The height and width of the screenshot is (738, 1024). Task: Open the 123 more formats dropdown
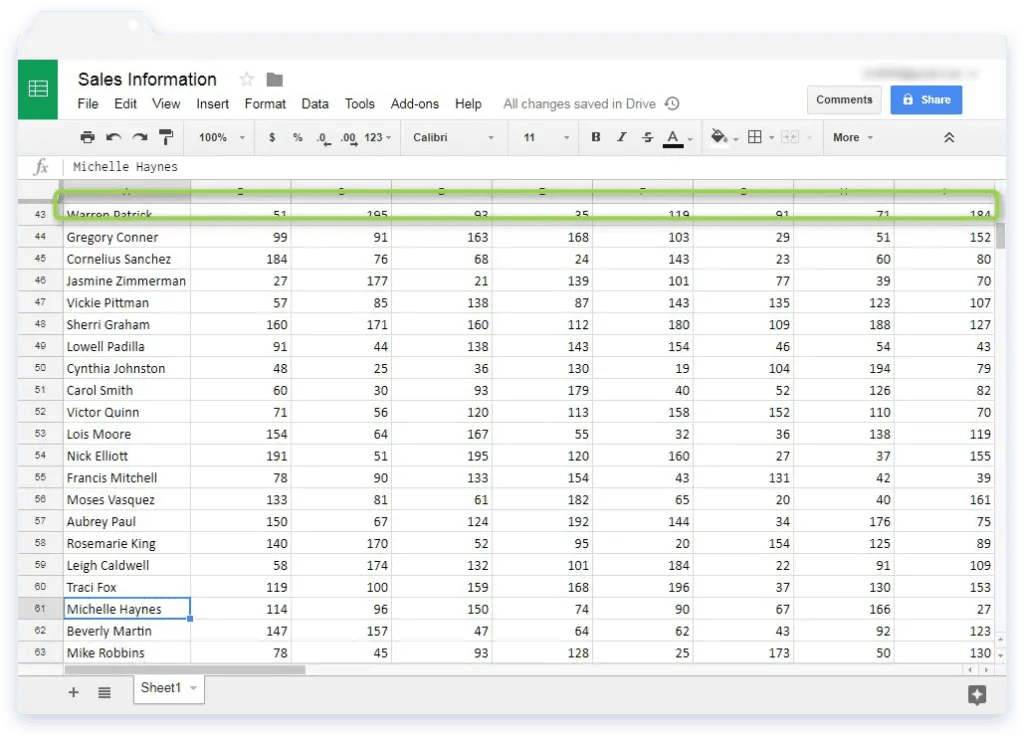point(377,137)
